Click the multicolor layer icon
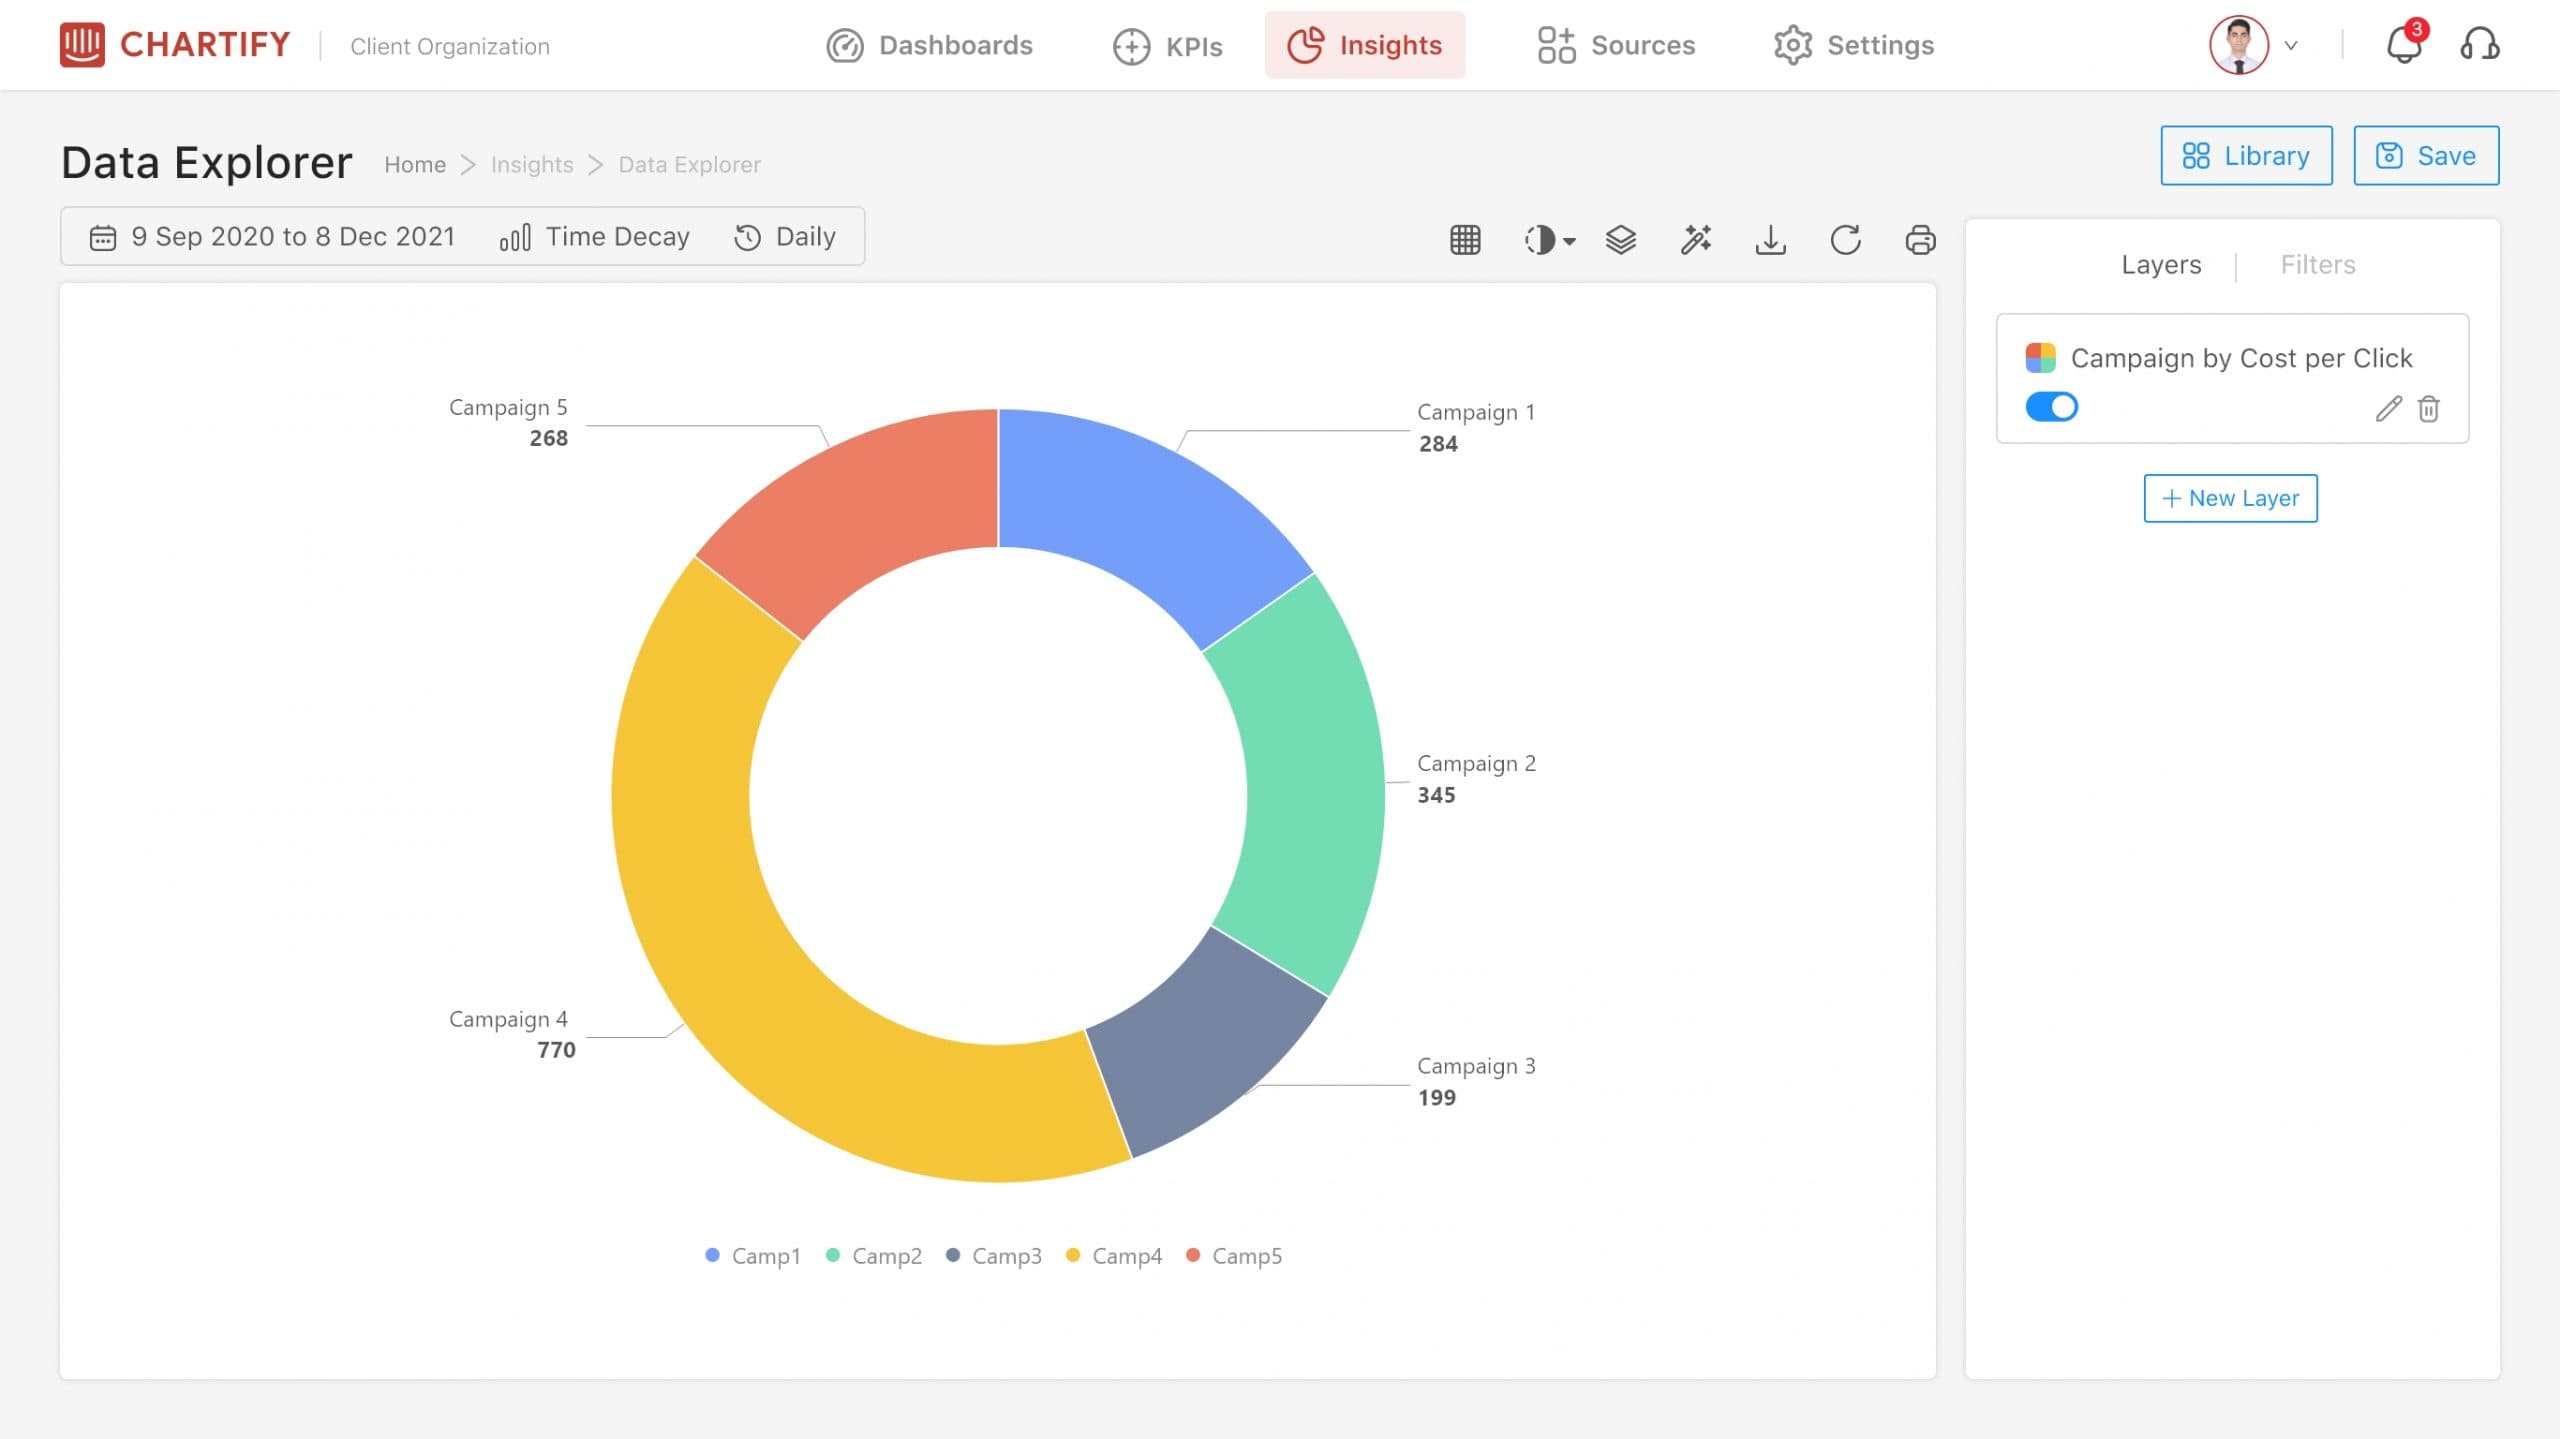 point(2040,357)
